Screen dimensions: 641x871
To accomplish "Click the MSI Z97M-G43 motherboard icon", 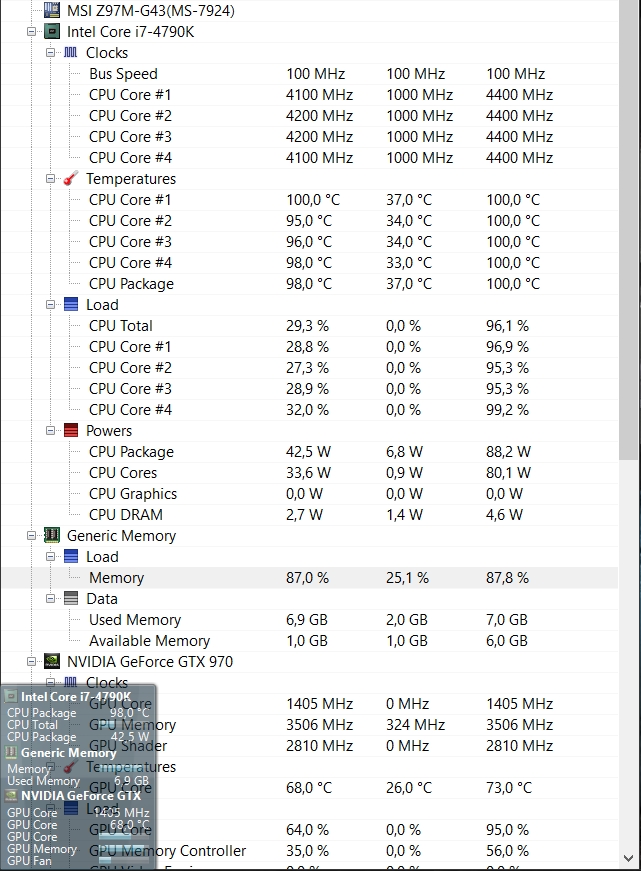I will (52, 10).
